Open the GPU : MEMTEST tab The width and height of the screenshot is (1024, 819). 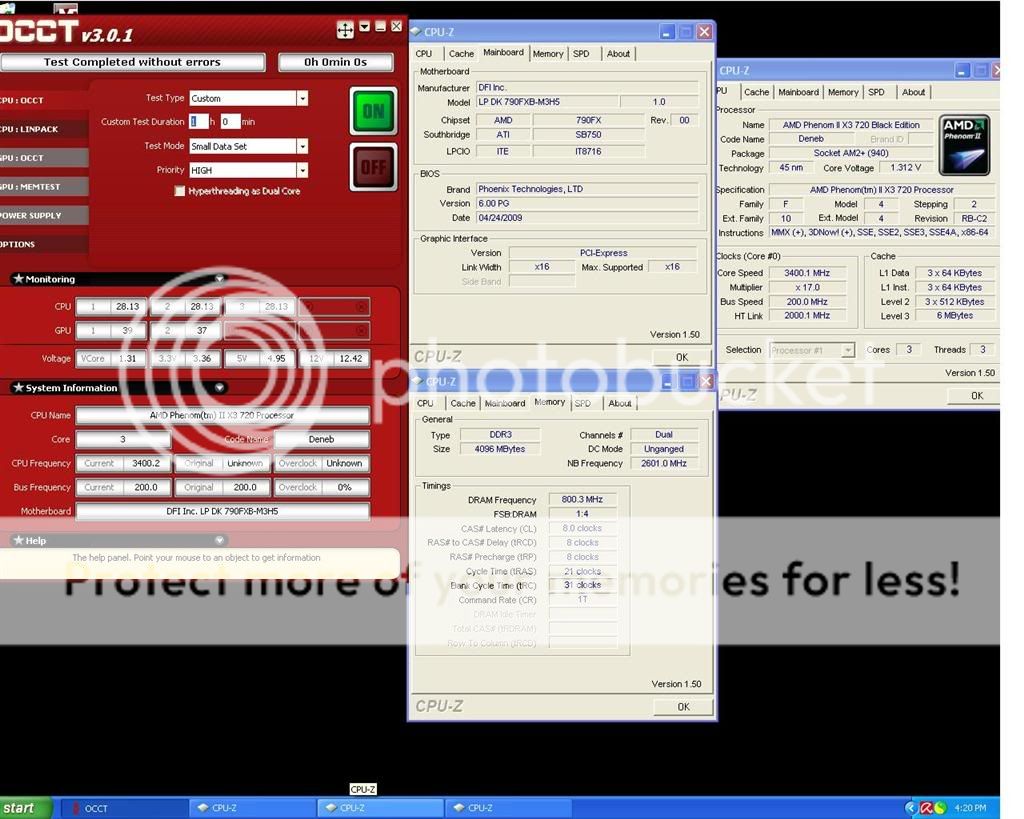point(43,186)
